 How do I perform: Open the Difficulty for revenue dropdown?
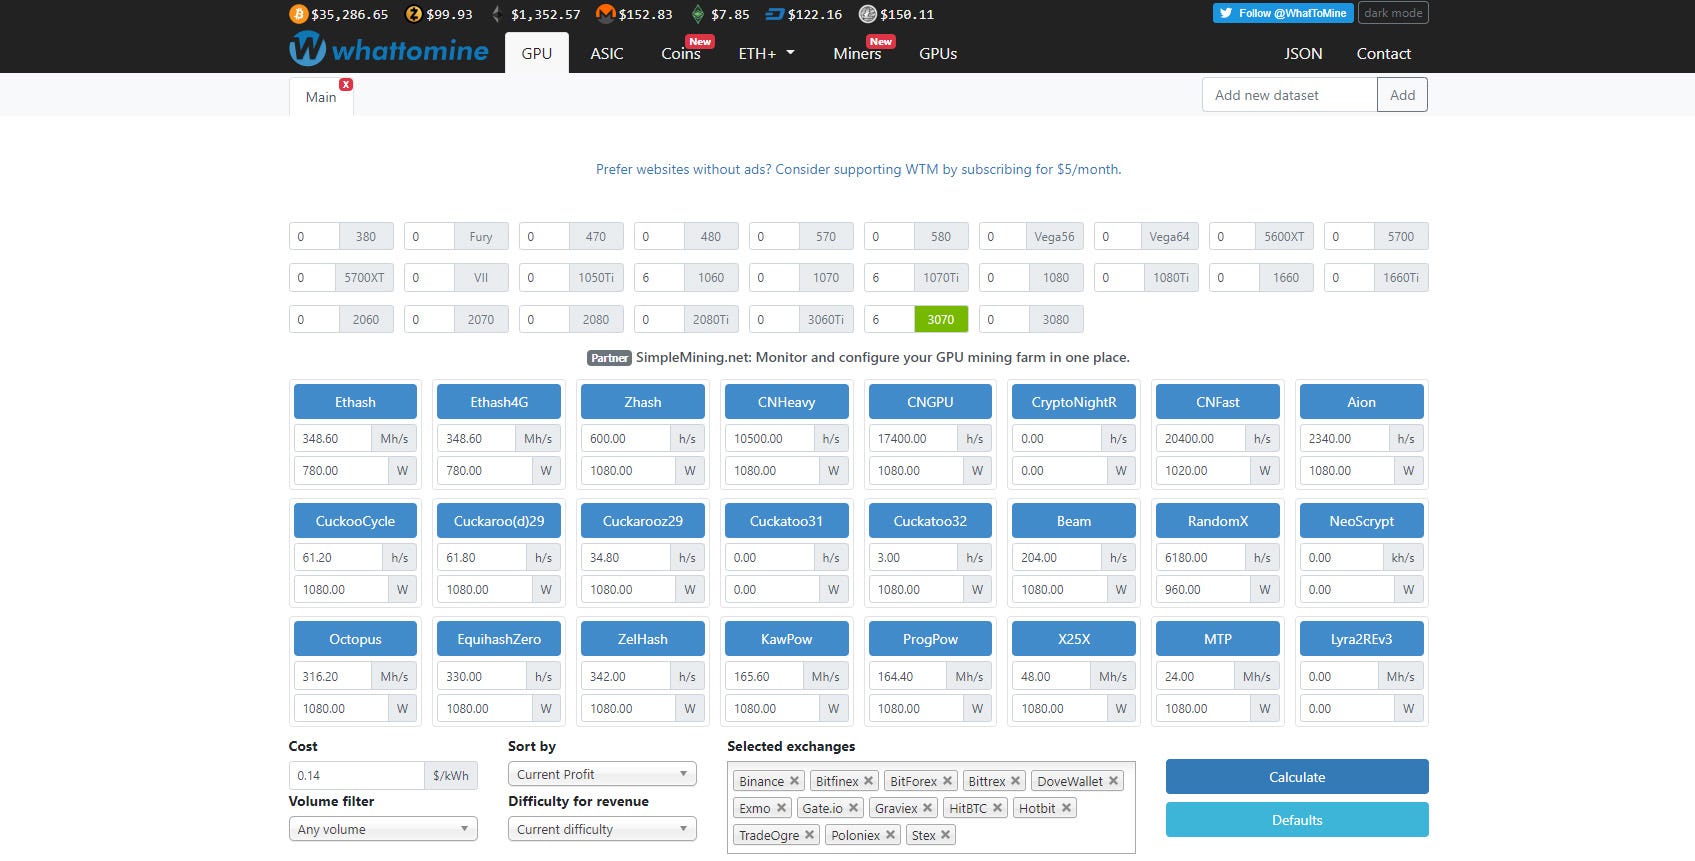[602, 829]
